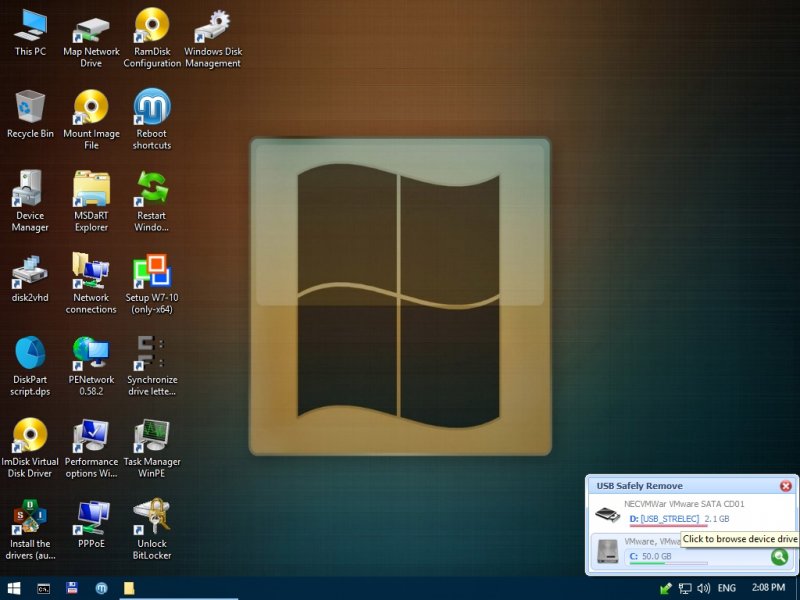The height and width of the screenshot is (600, 800).
Task: Open Device Manager shortcut
Action: [x=30, y=201]
